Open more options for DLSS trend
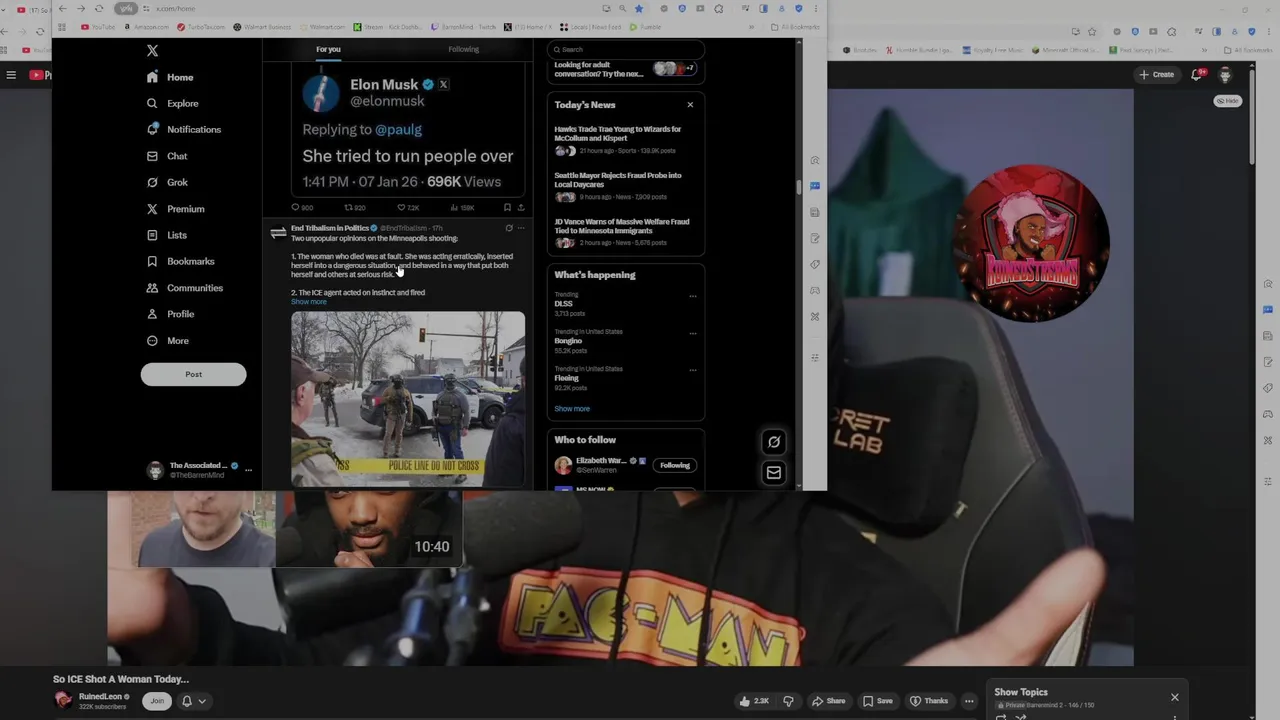This screenshot has width=1280, height=720. [x=692, y=297]
